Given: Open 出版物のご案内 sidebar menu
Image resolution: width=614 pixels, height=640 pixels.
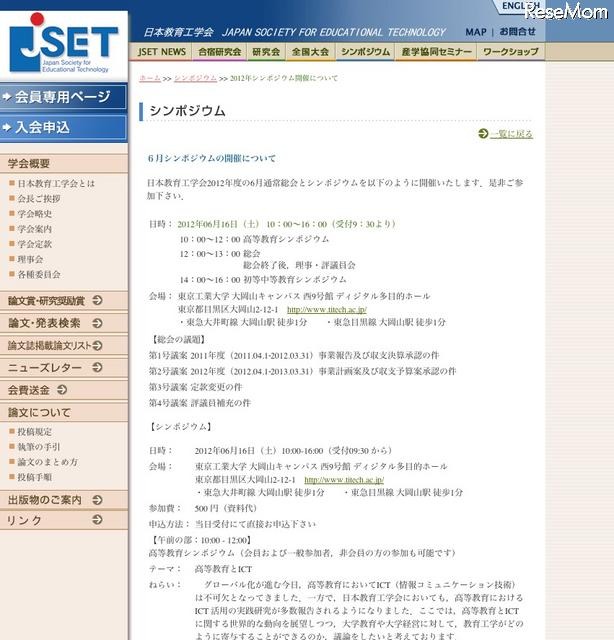Looking at the screenshot, I should point(64,500).
